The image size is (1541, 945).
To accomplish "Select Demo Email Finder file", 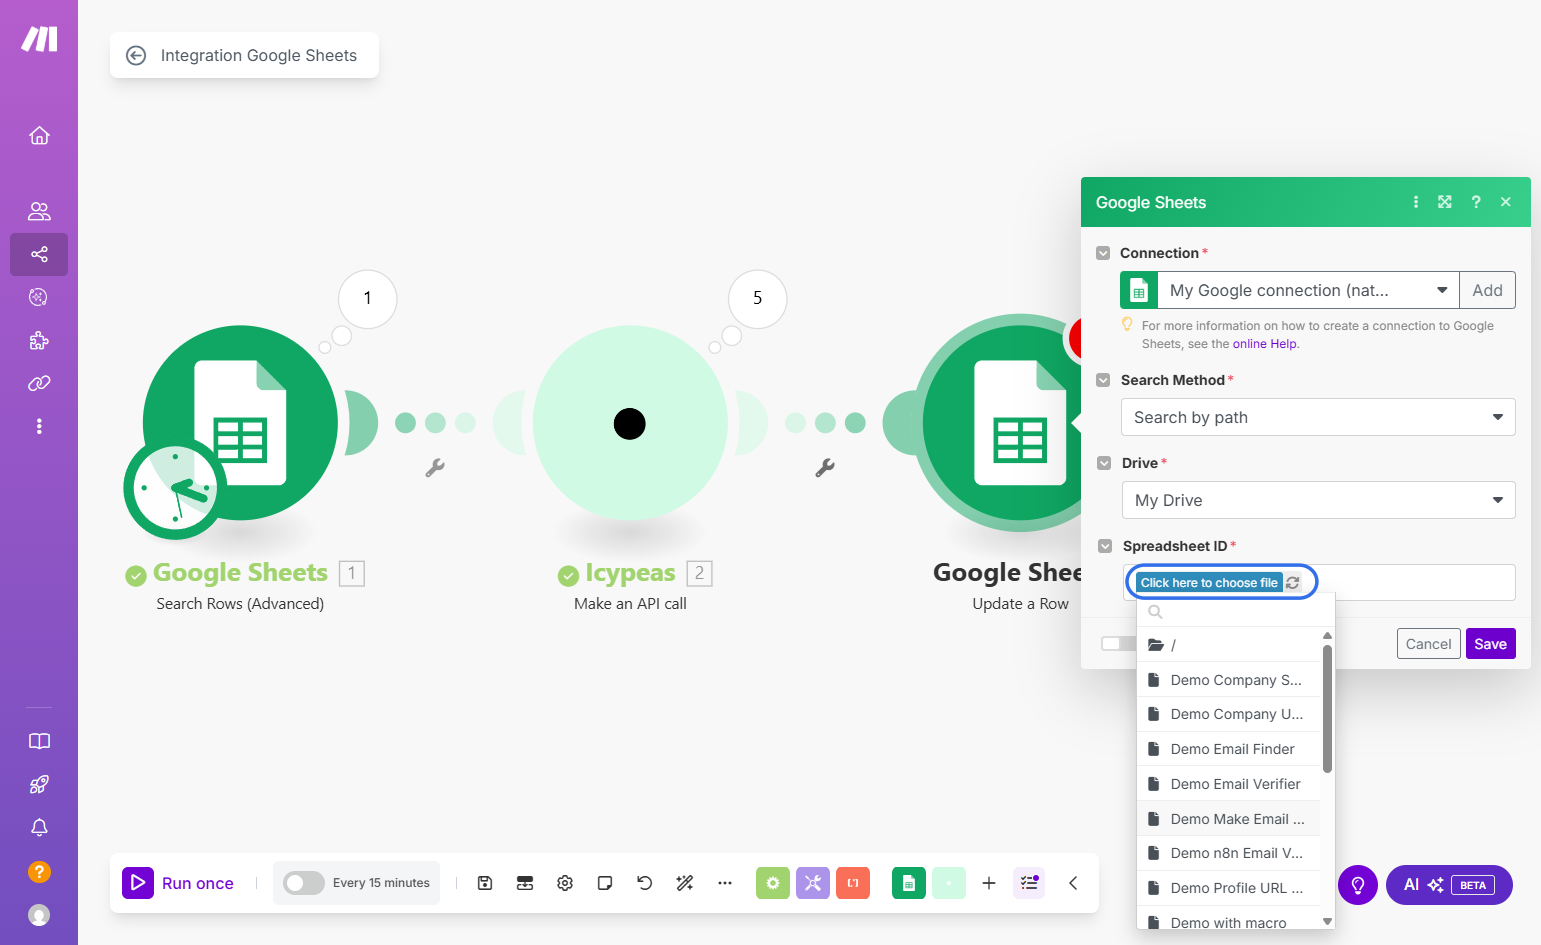I will coord(1229,749).
